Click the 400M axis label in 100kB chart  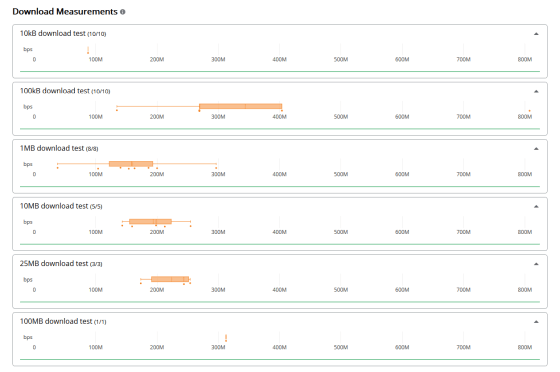280,117
